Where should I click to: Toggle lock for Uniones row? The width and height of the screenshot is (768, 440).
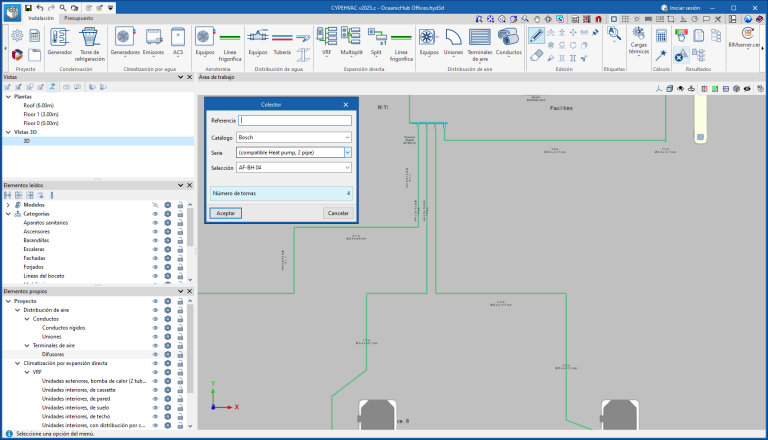(x=180, y=337)
